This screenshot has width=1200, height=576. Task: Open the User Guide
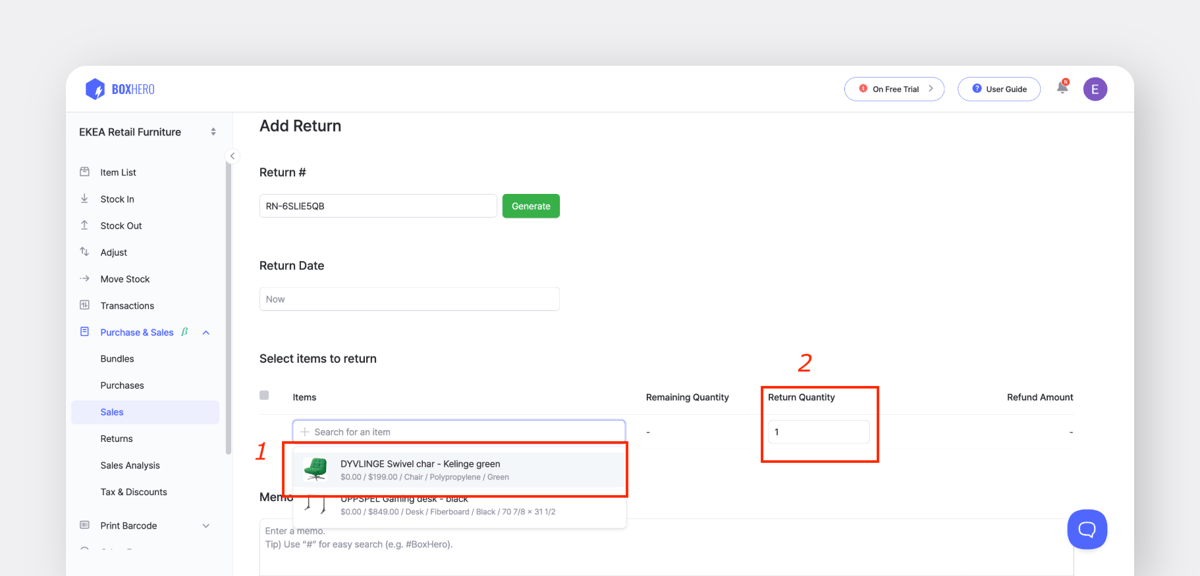[998, 89]
